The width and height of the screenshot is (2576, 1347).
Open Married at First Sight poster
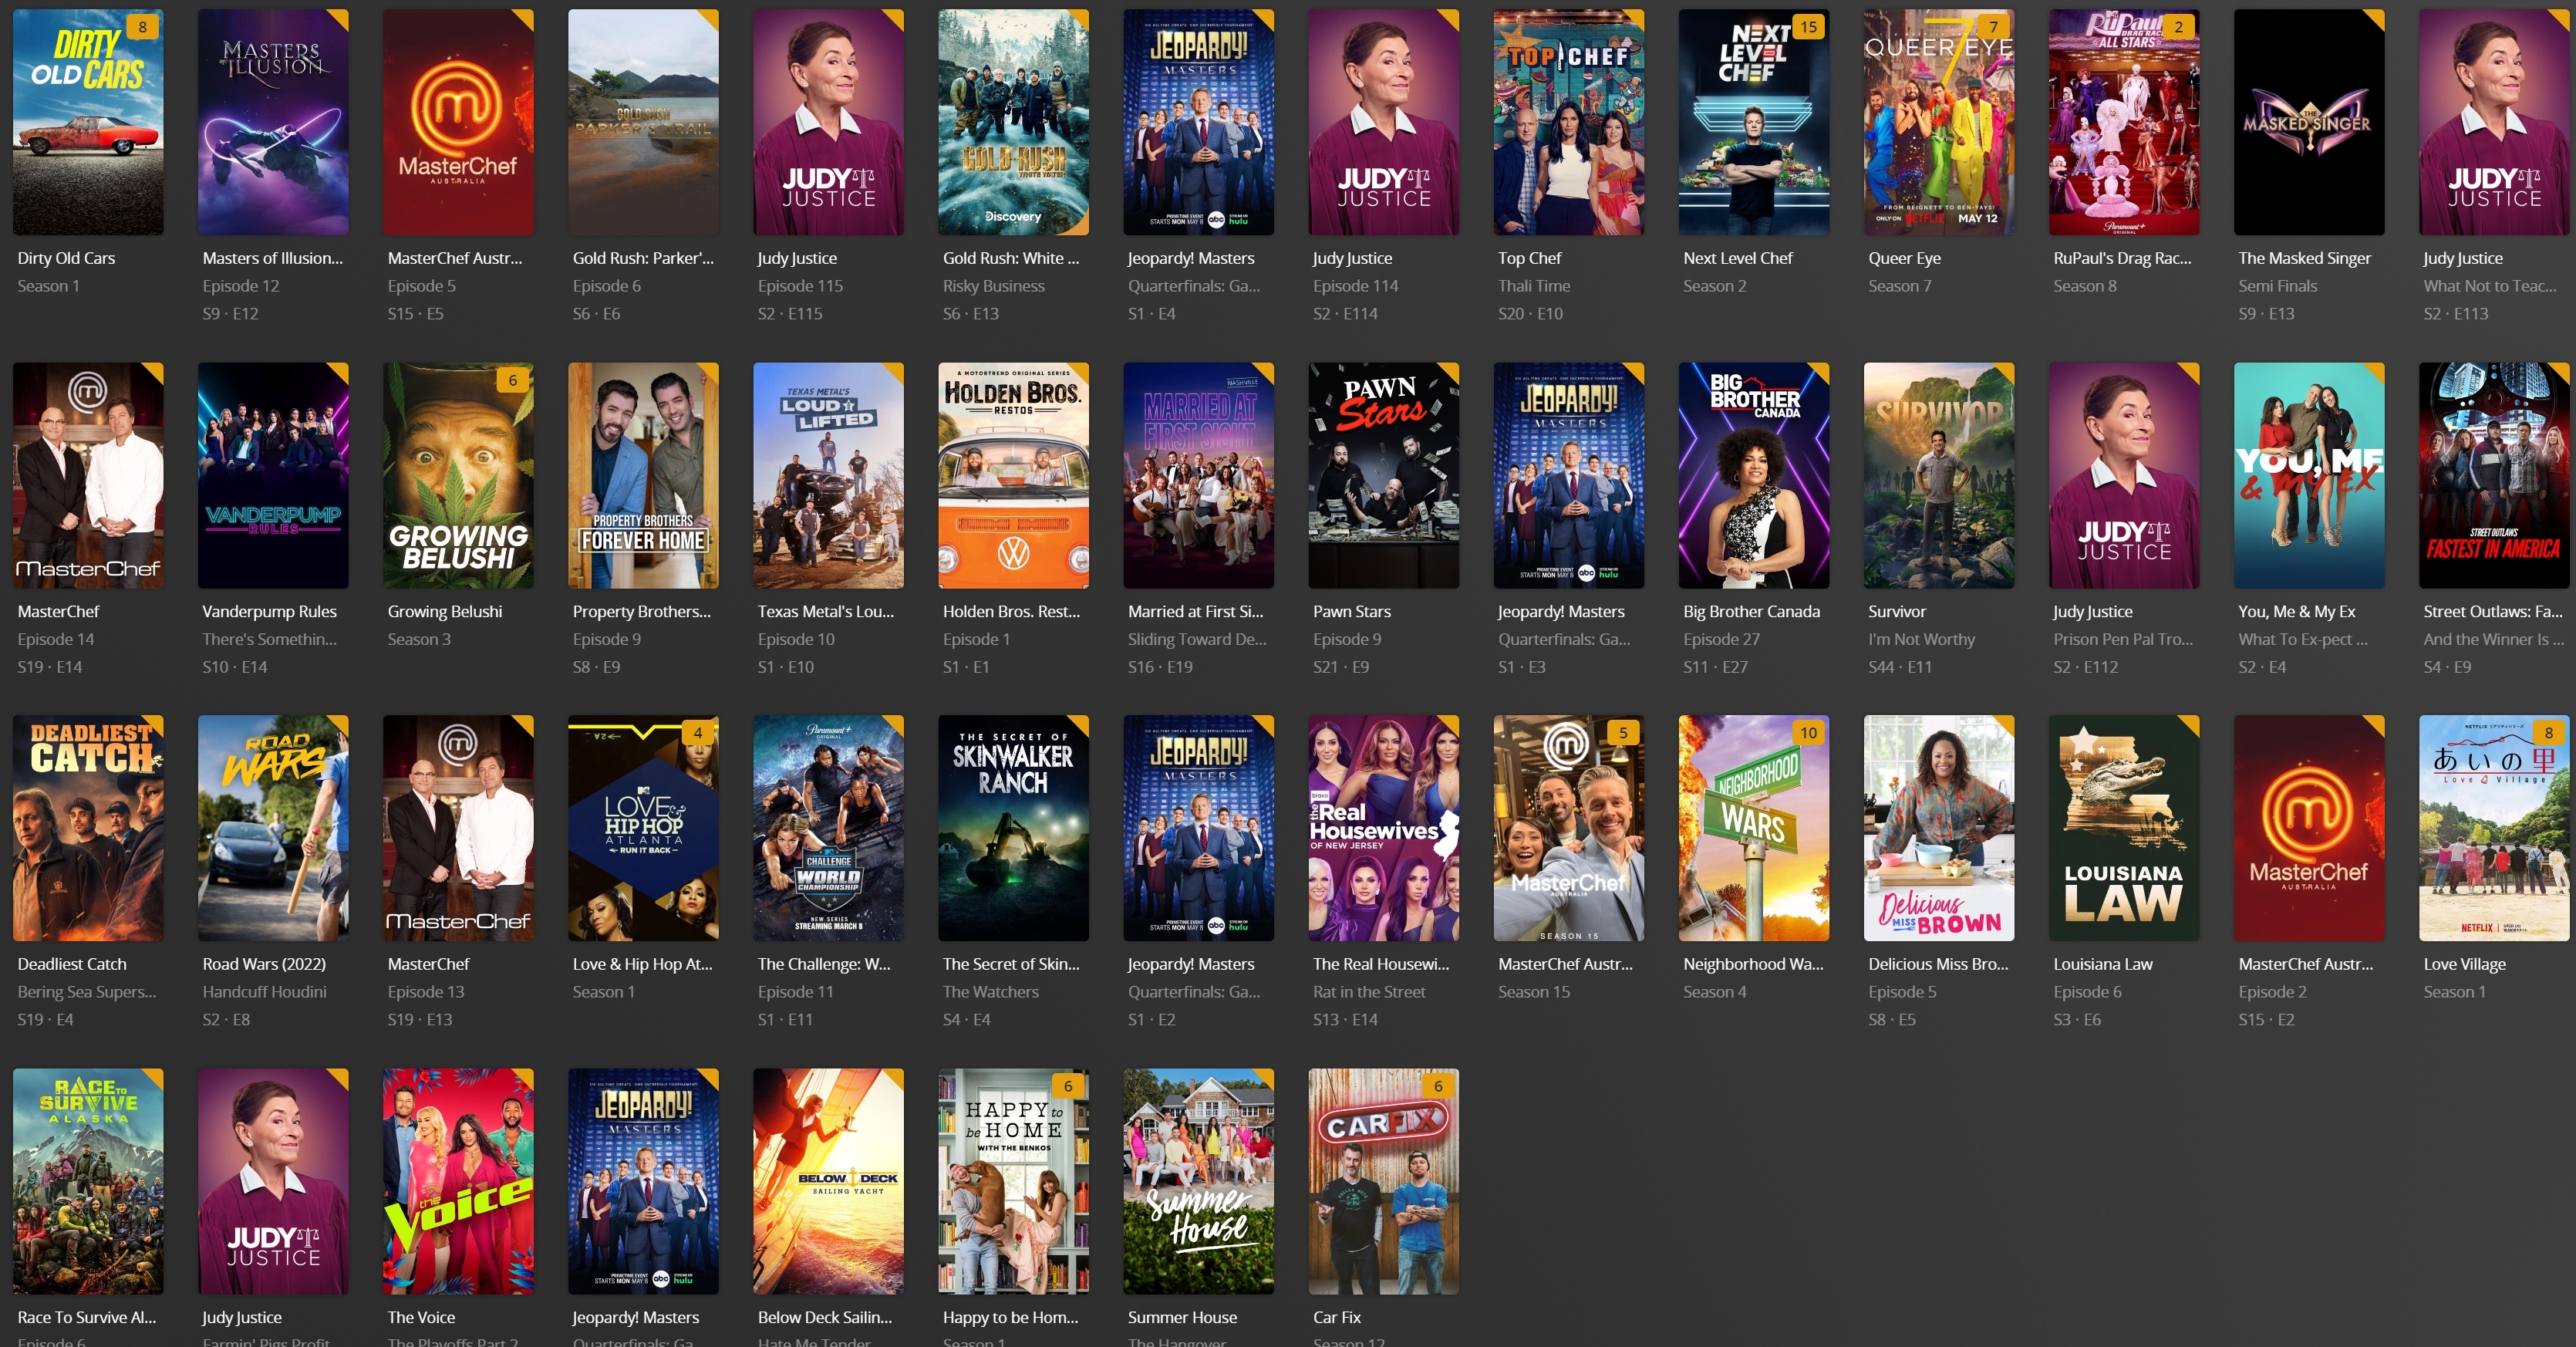[1198, 475]
